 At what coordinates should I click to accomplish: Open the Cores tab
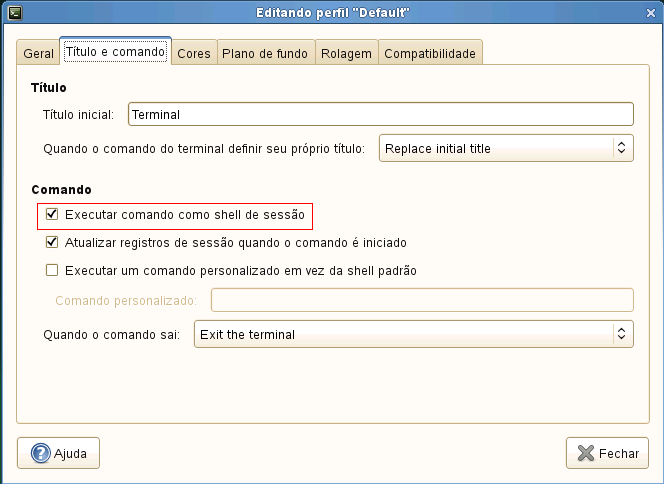(x=194, y=53)
